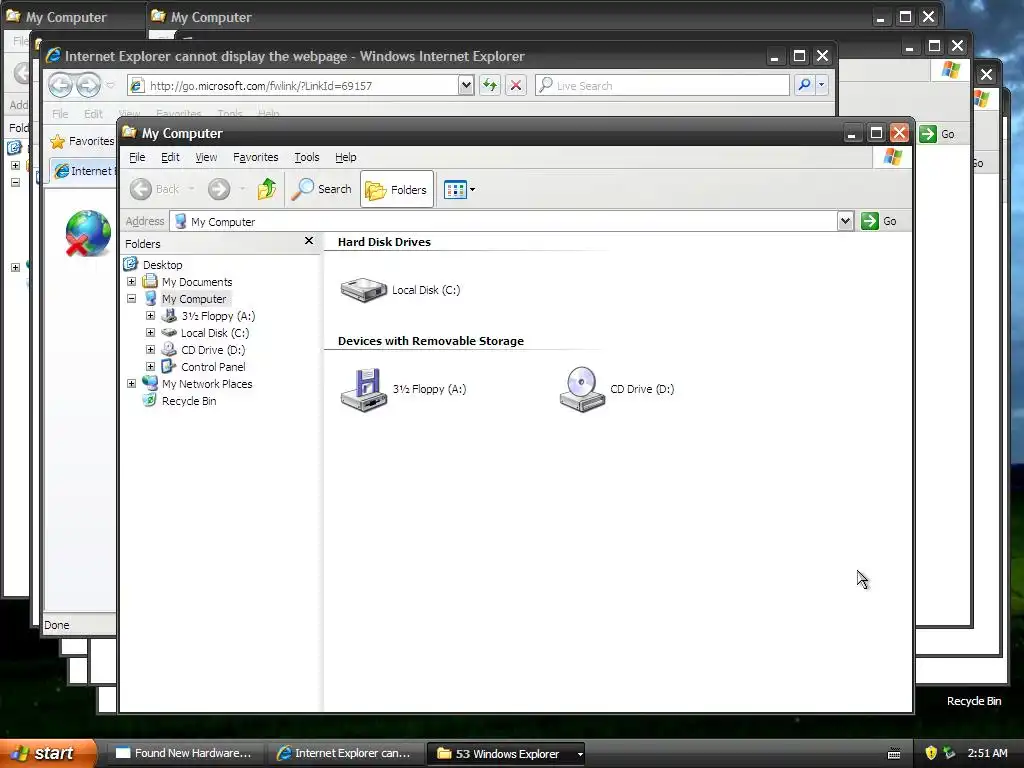1024x768 pixels.
Task: Select 3½ Floppy (A:) in folder tree
Action: [x=218, y=316]
